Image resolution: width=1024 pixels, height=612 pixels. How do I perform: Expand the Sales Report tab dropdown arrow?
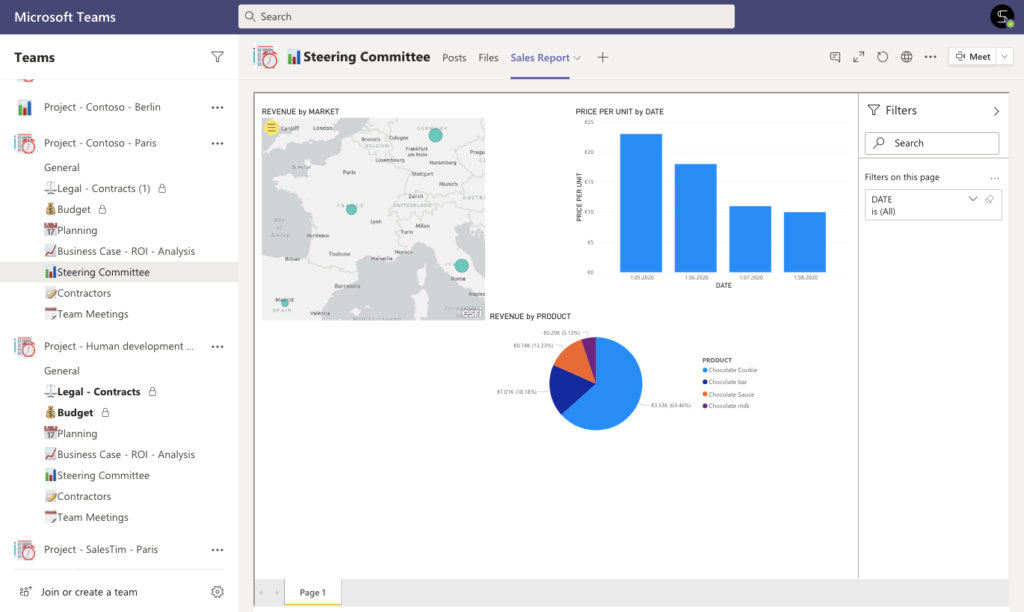click(x=577, y=58)
